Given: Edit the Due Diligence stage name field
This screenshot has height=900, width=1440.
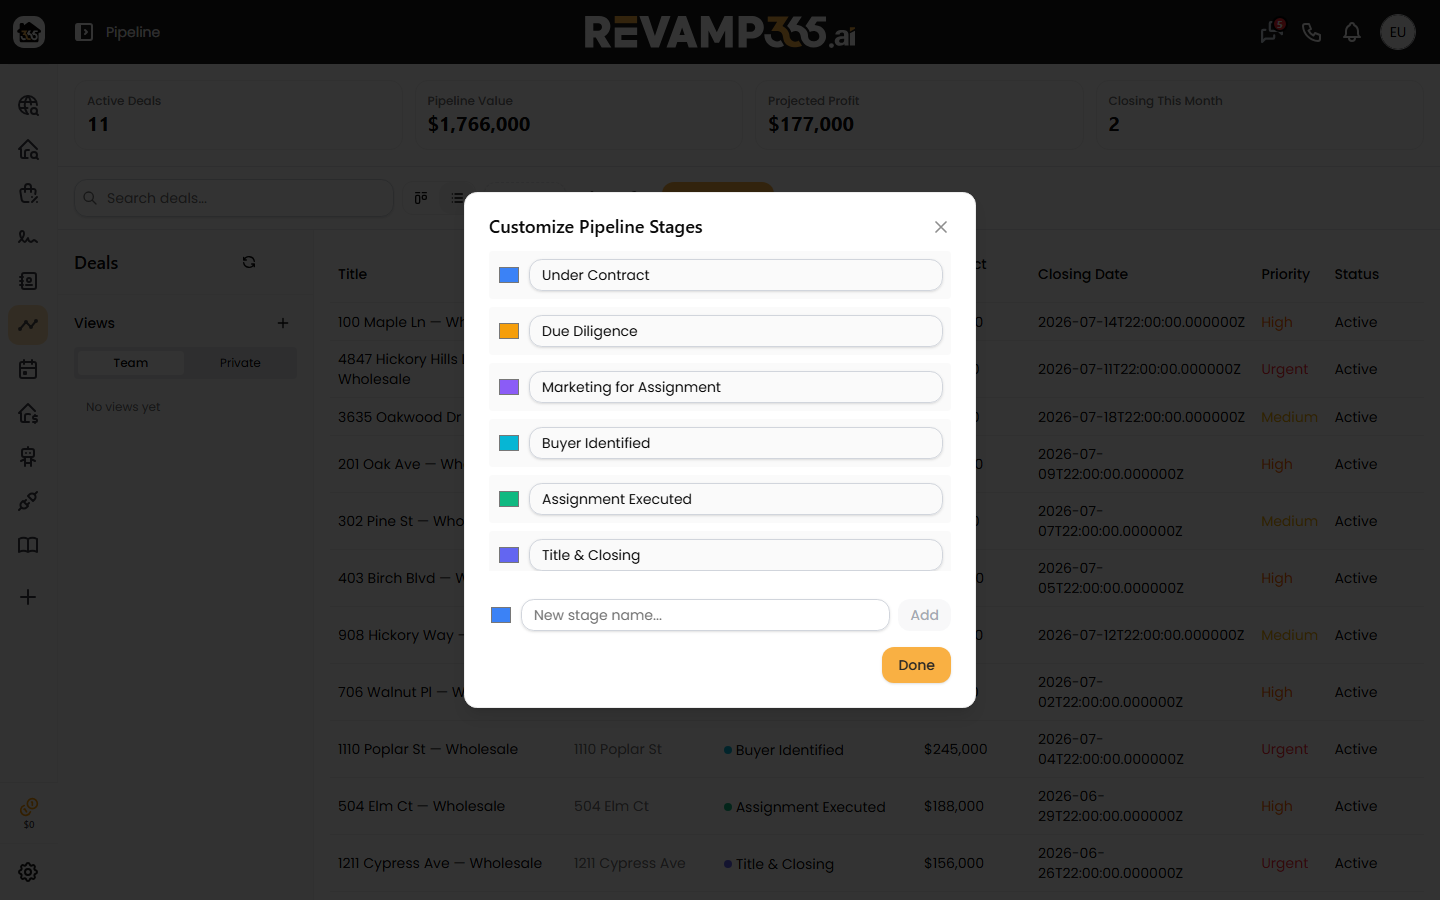Looking at the screenshot, I should (736, 331).
